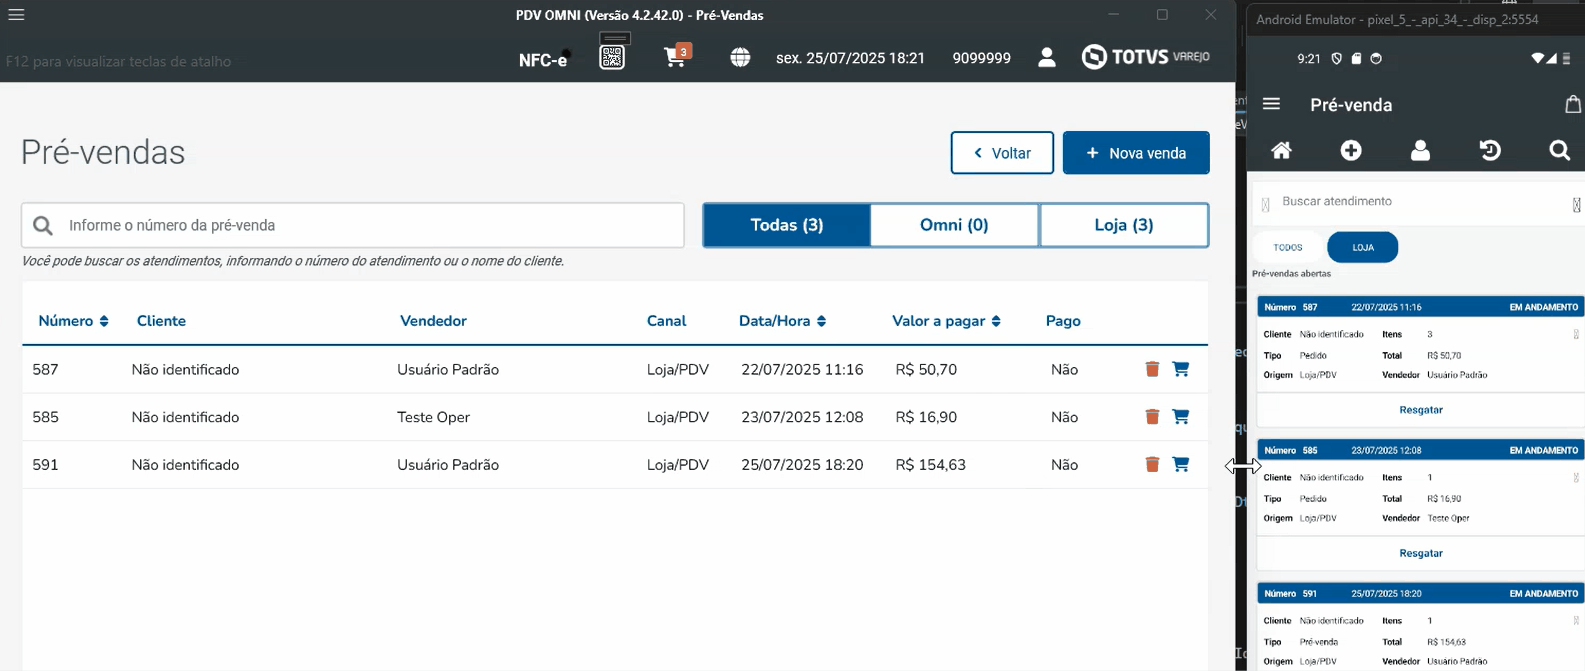Toggle the TODOS filter chip
The height and width of the screenshot is (671, 1585).
(x=1288, y=247)
